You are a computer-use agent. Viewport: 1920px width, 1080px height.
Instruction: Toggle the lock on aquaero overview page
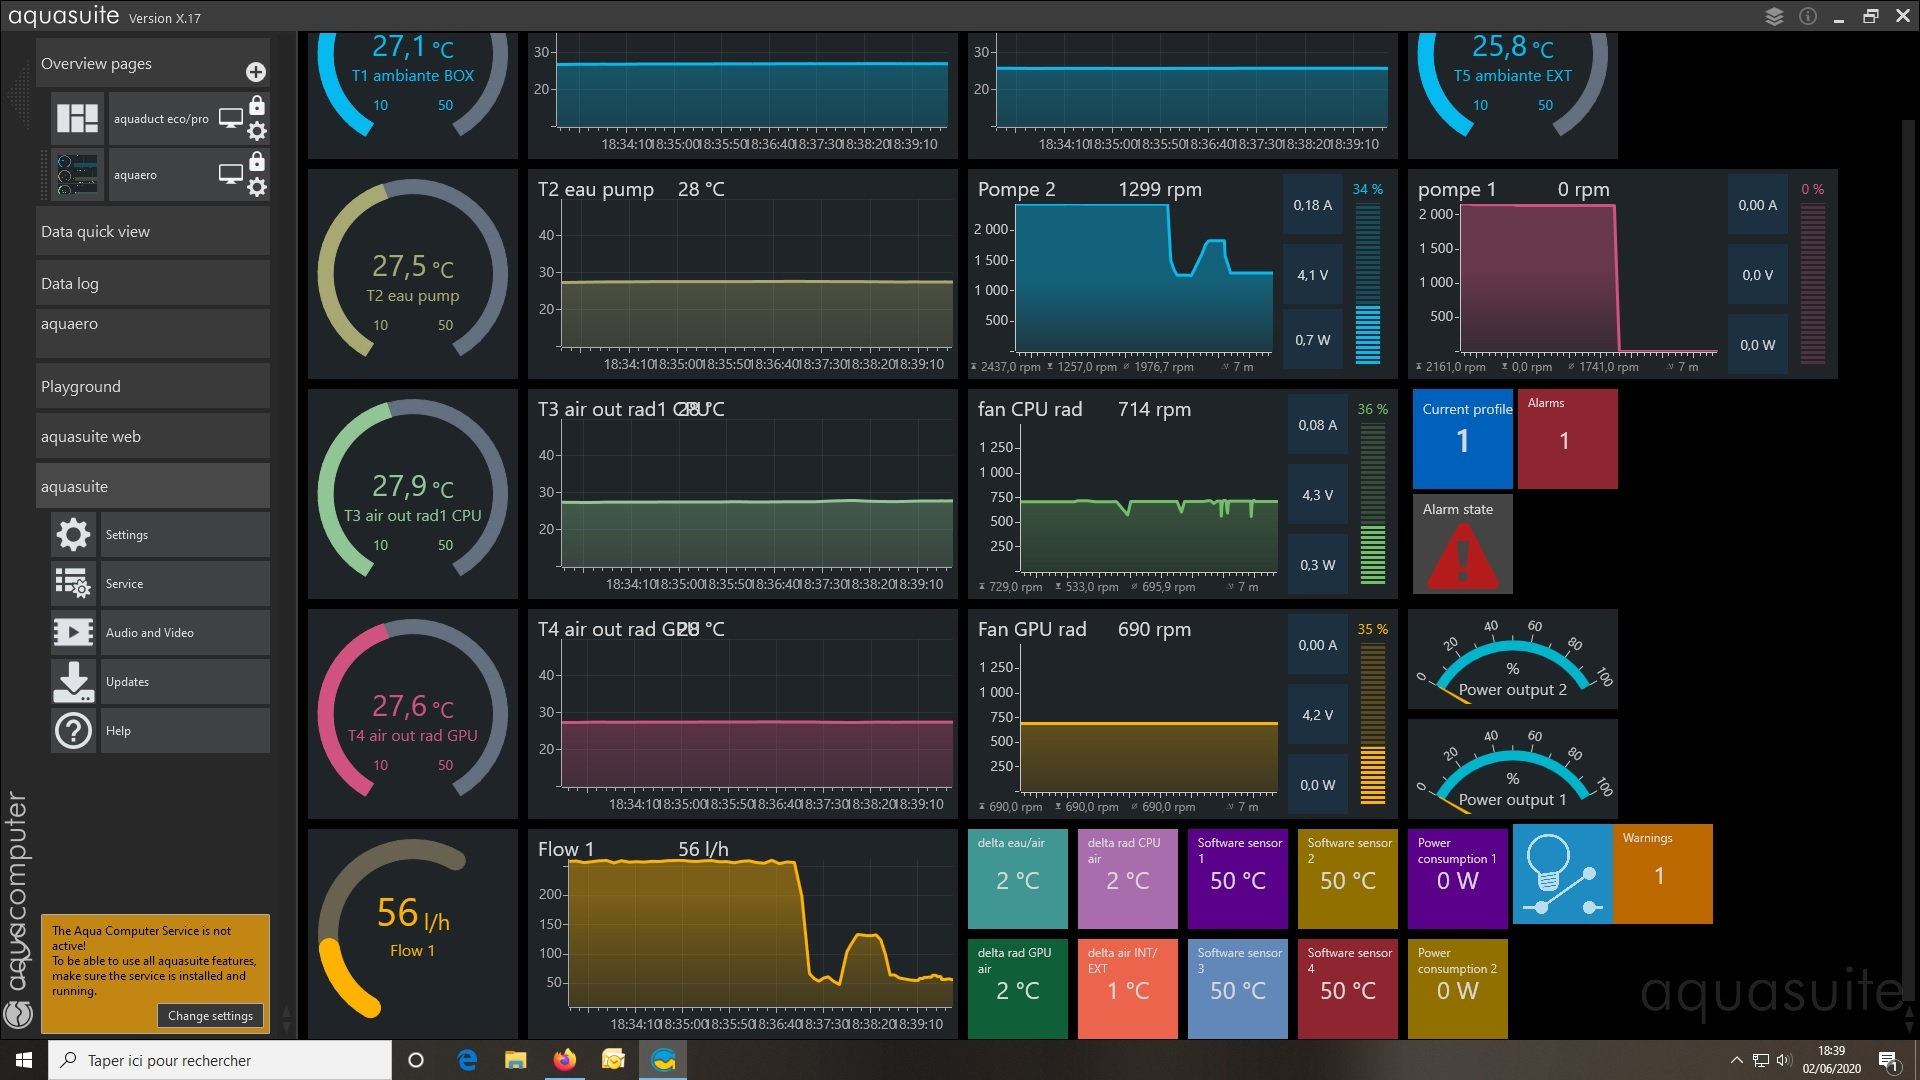pos(257,162)
